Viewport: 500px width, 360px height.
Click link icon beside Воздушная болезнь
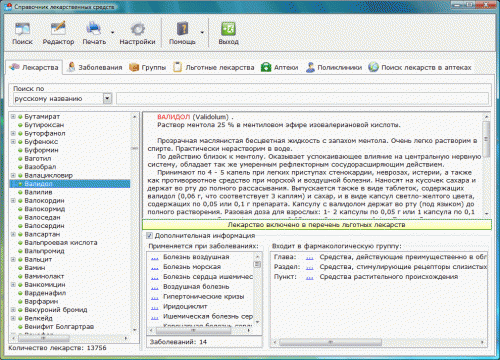(155, 288)
